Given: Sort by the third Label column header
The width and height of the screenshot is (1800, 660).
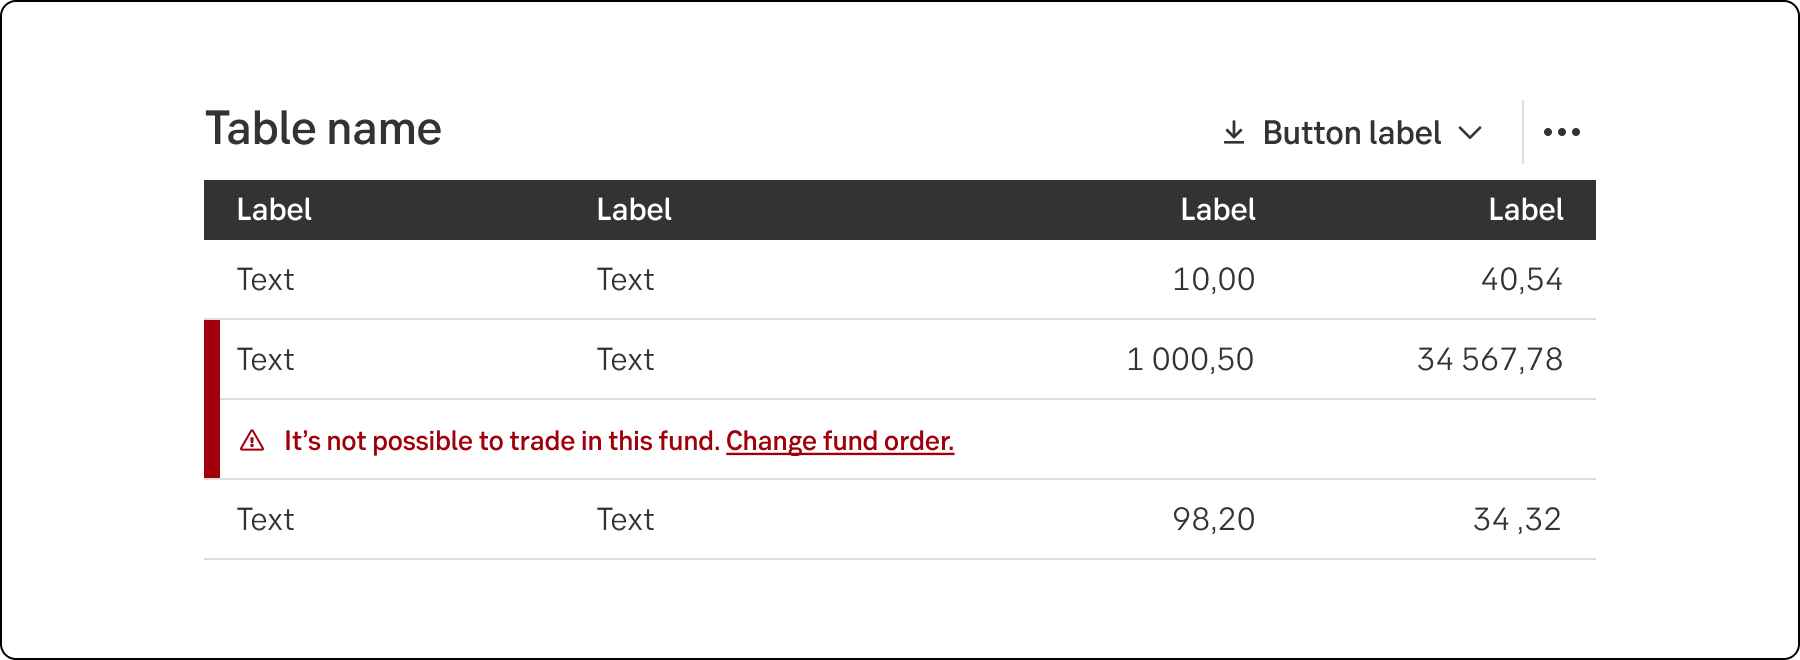Looking at the screenshot, I should tap(1217, 210).
